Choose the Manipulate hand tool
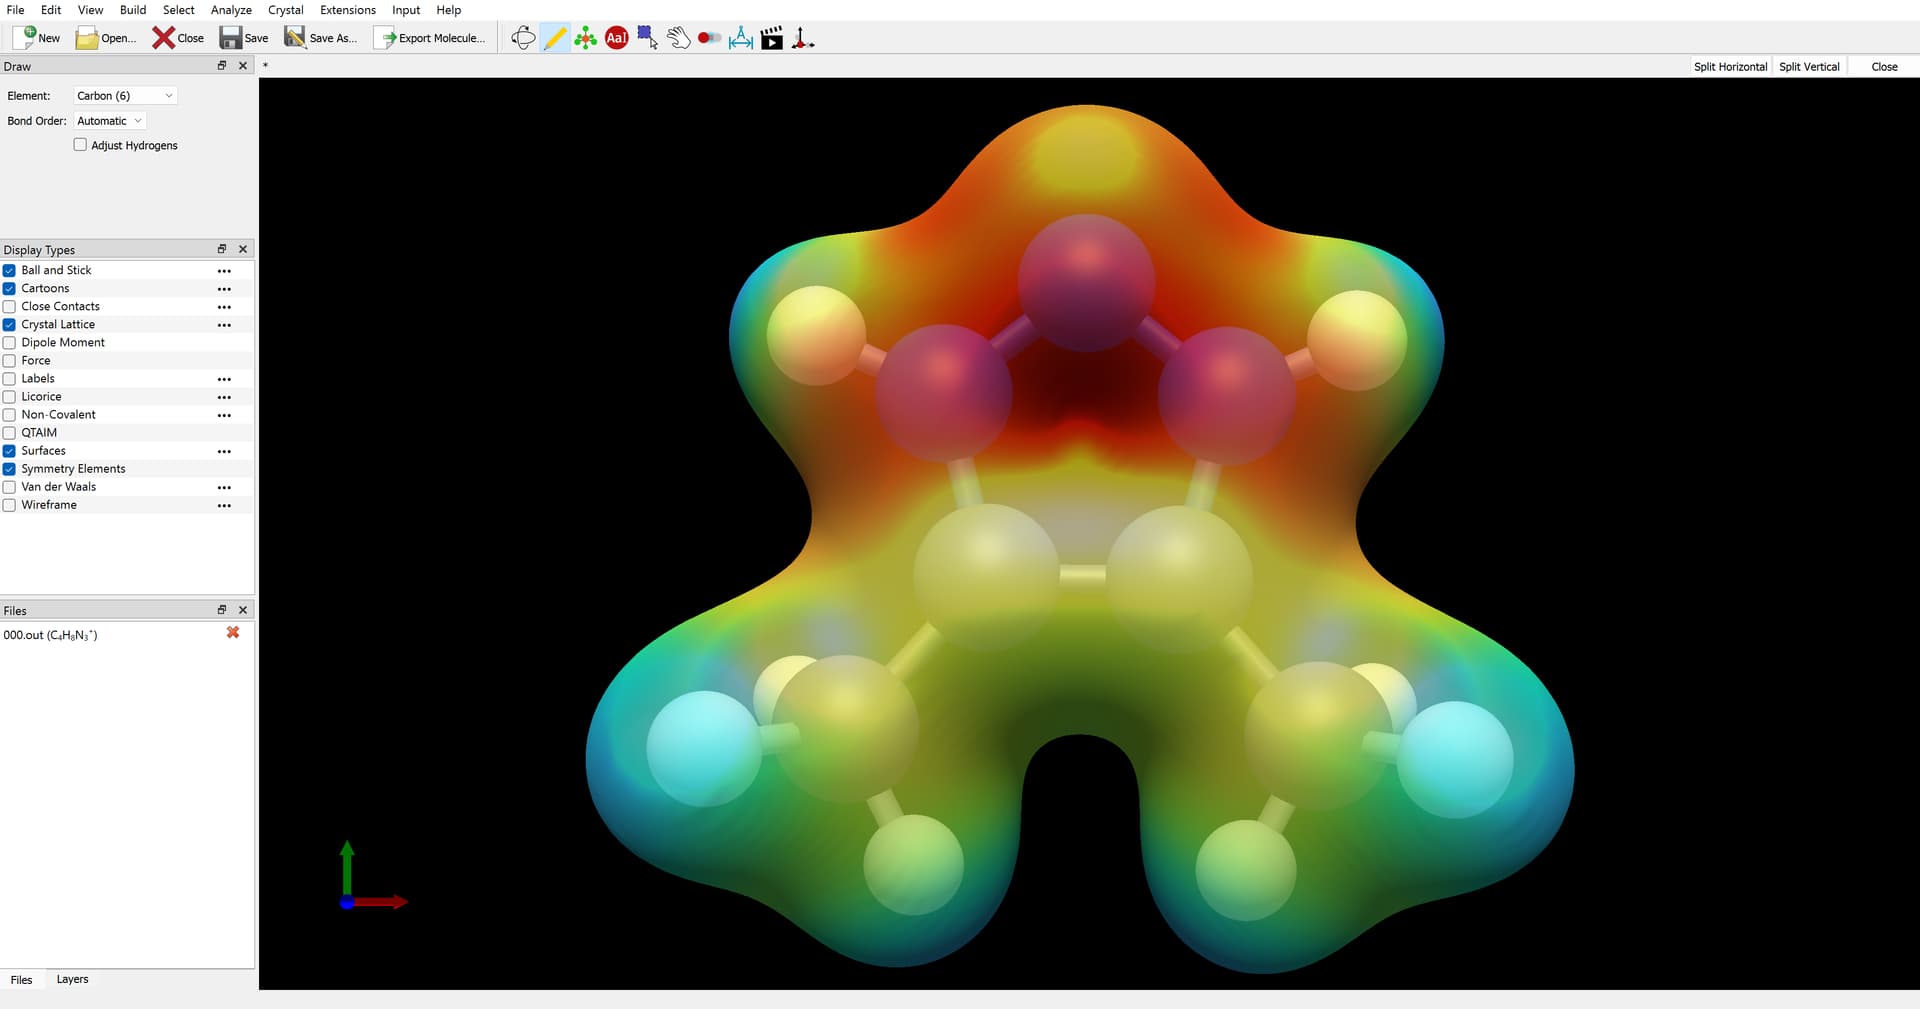 tap(679, 39)
